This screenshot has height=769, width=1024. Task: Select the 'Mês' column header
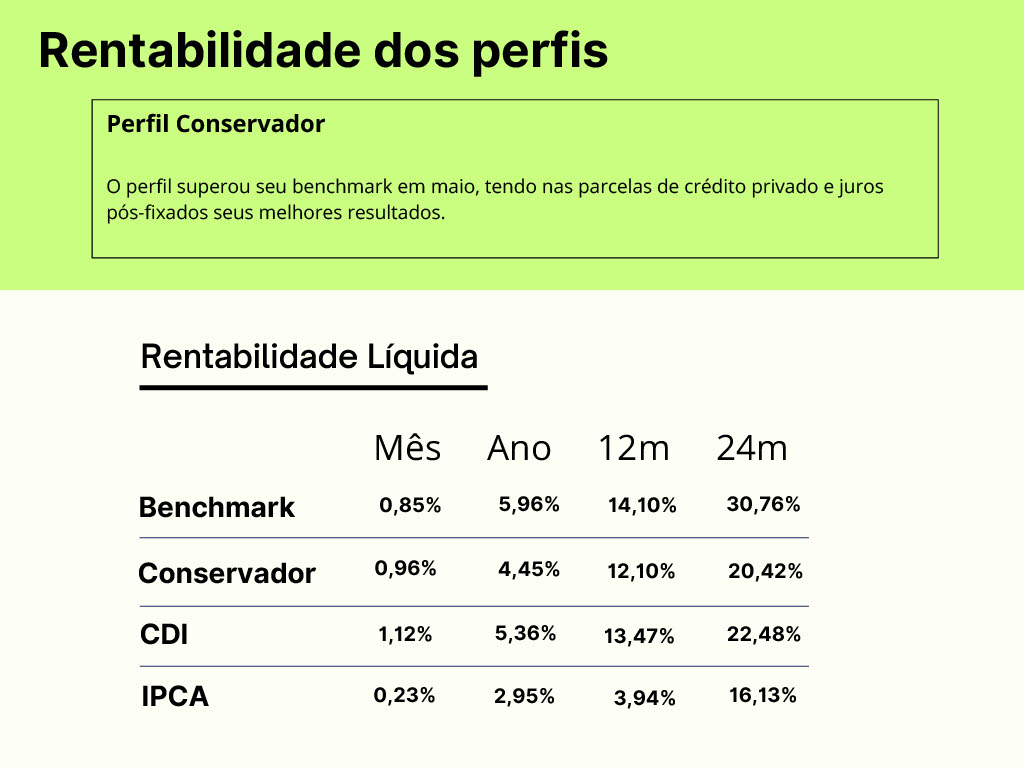click(407, 448)
